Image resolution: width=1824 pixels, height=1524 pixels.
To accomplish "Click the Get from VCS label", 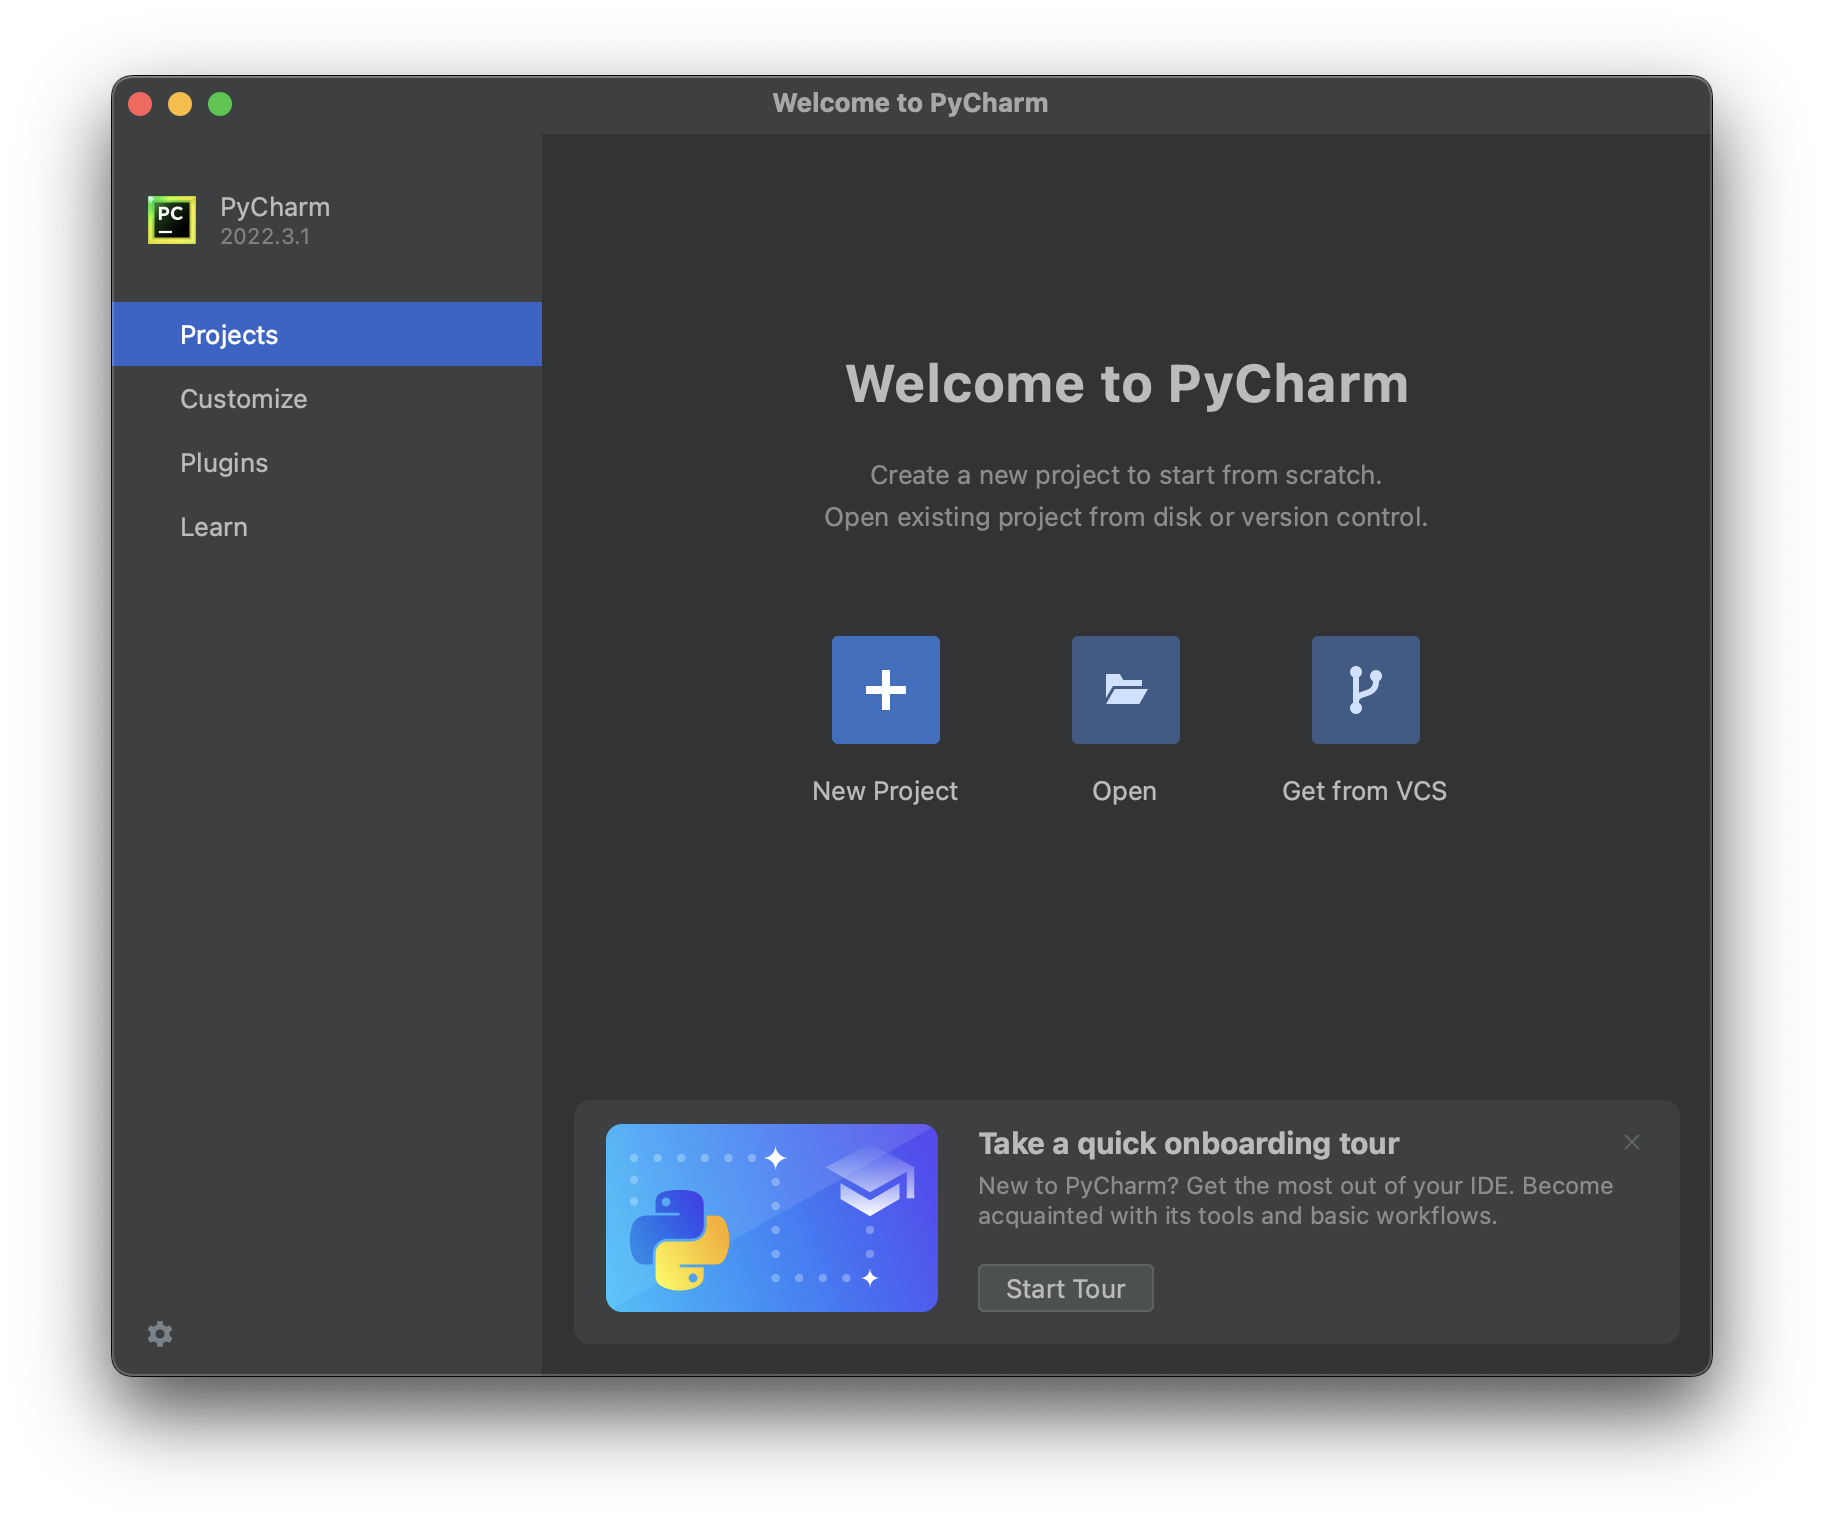I will 1364,791.
